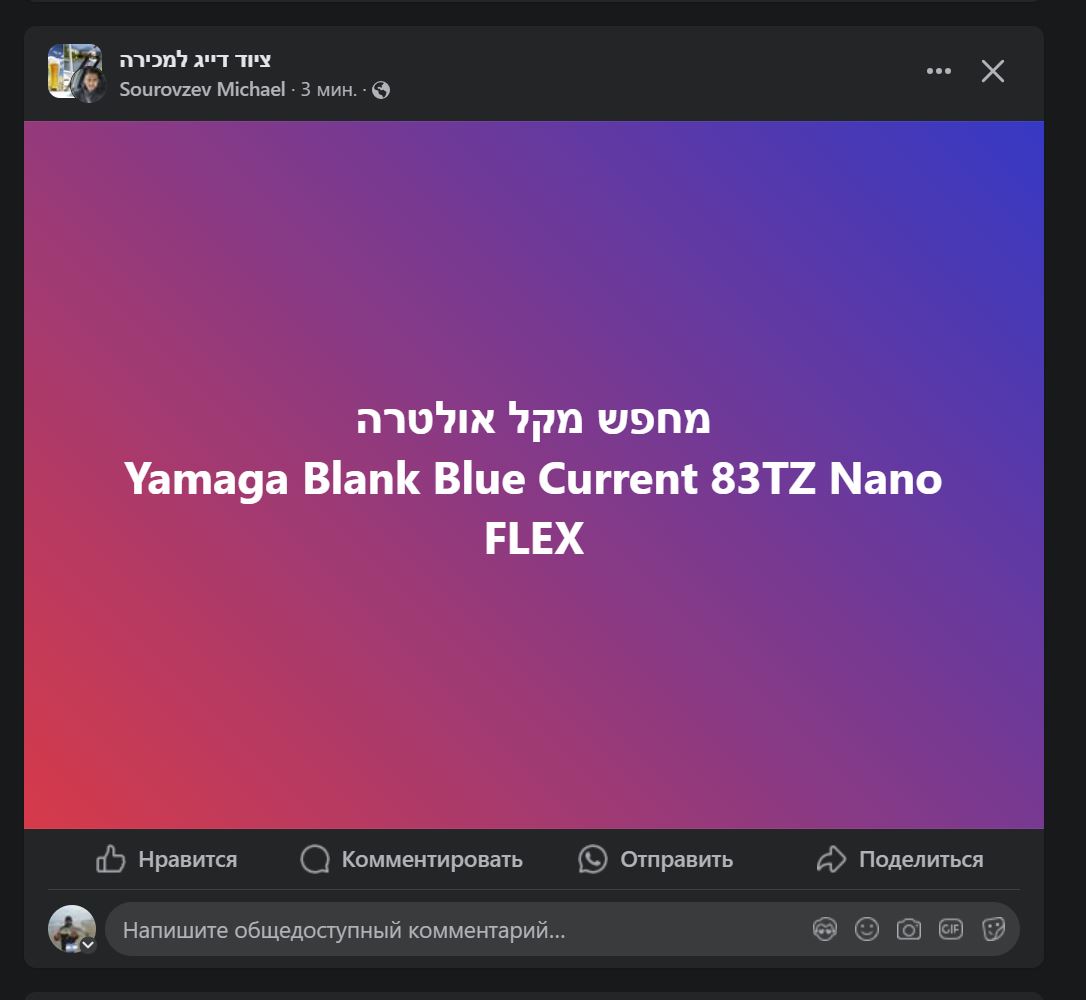Insert an avatar sticker in comment
The image size is (1086, 1000).
824,929
